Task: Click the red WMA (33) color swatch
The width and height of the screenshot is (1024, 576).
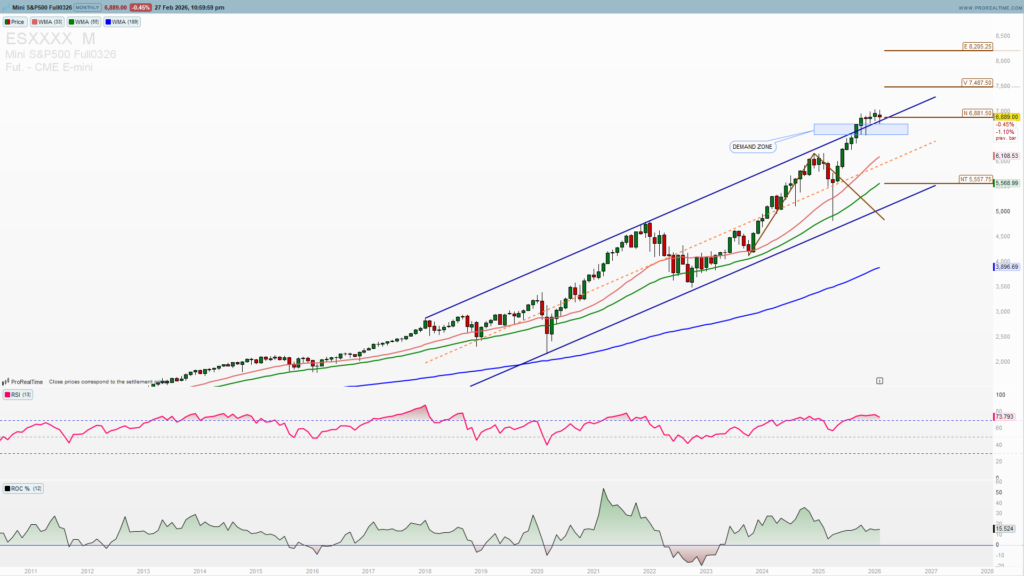Action: pos(36,21)
